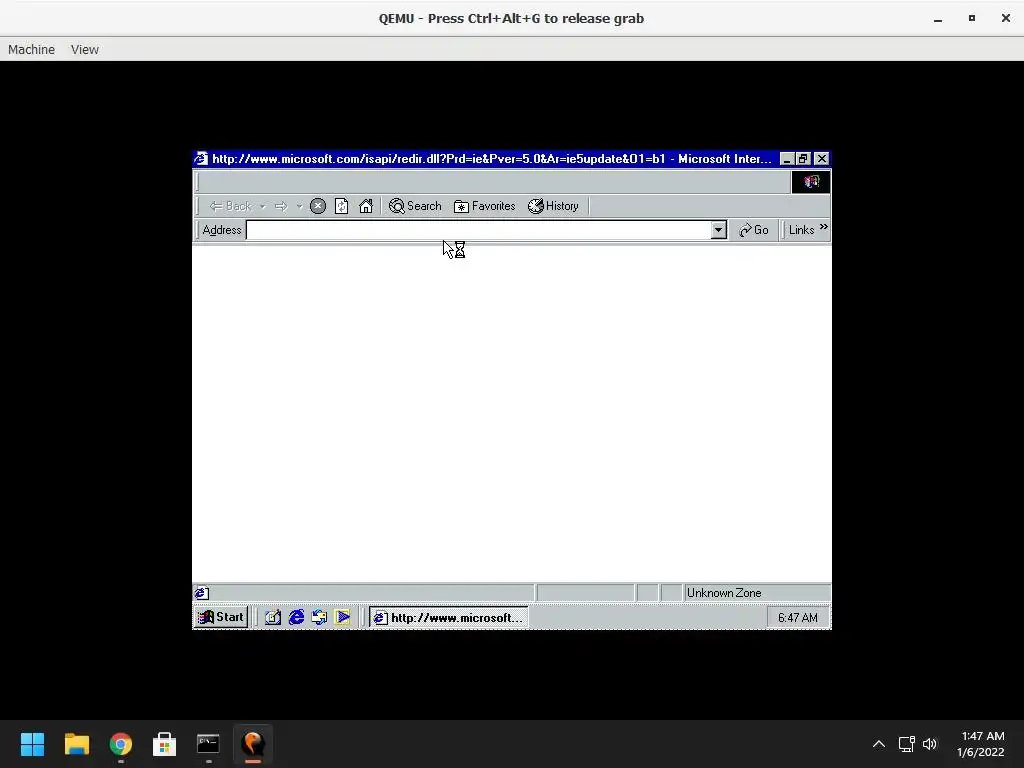Open the network status tray icon
Viewport: 1024px width, 768px height.
[x=906, y=744]
